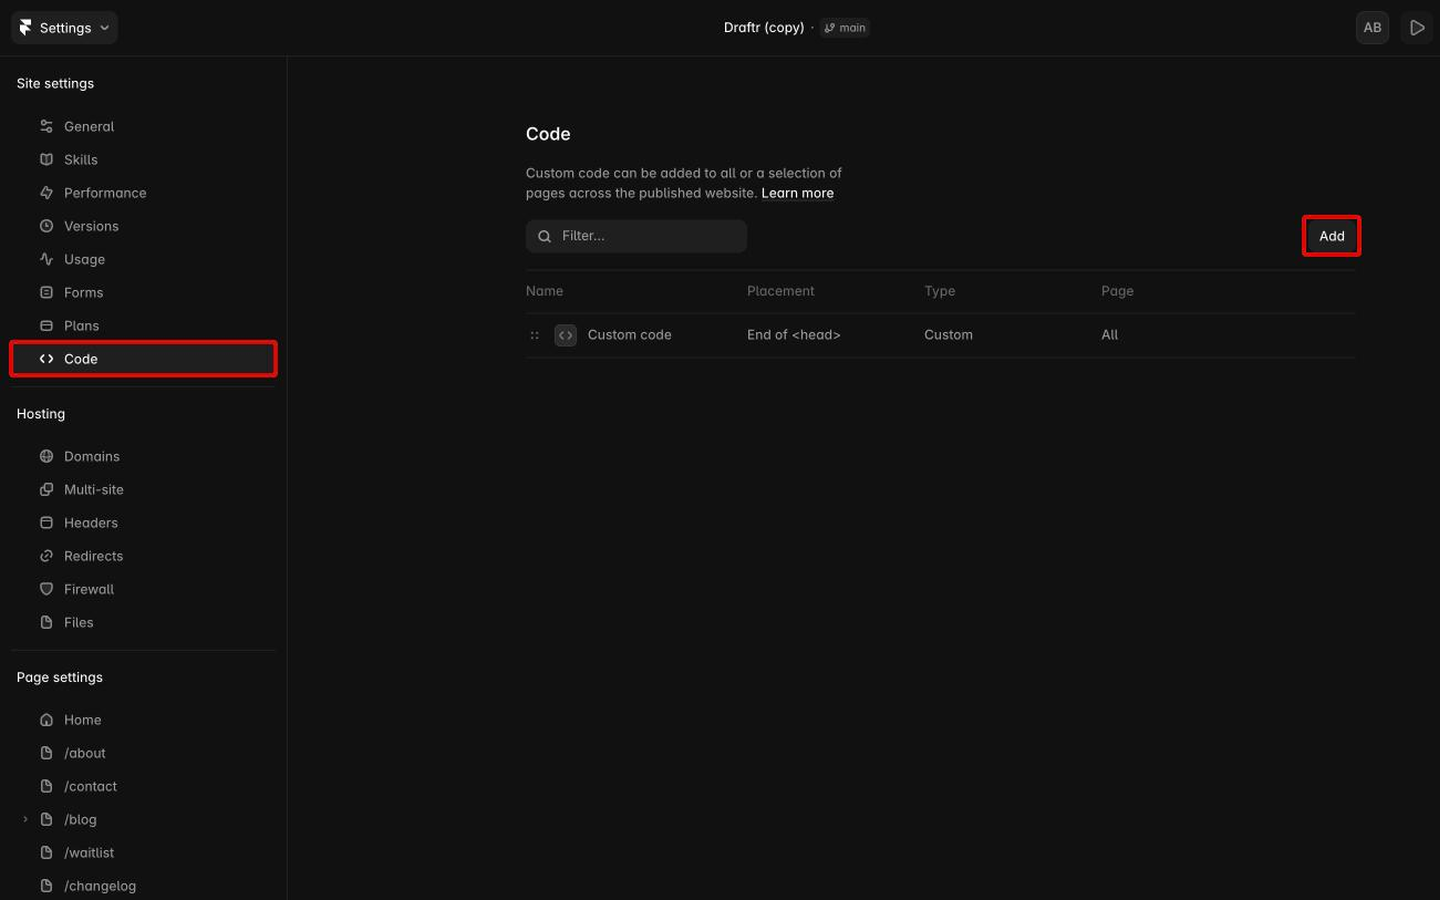Image resolution: width=1440 pixels, height=900 pixels.
Task: Click the Firewall shield icon
Action: click(46, 589)
